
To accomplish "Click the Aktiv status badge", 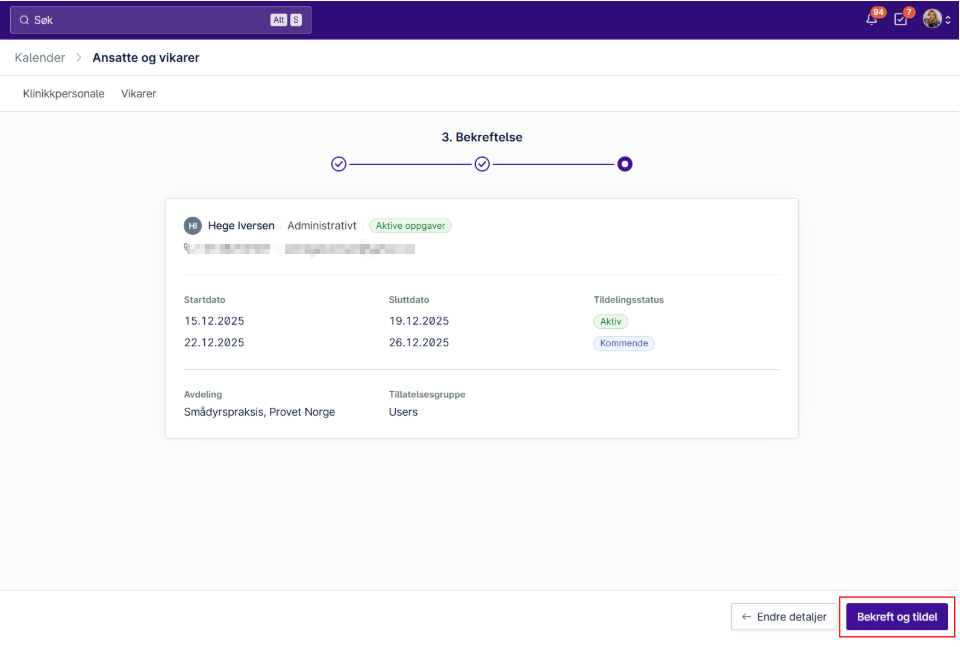I will pos(610,321).
